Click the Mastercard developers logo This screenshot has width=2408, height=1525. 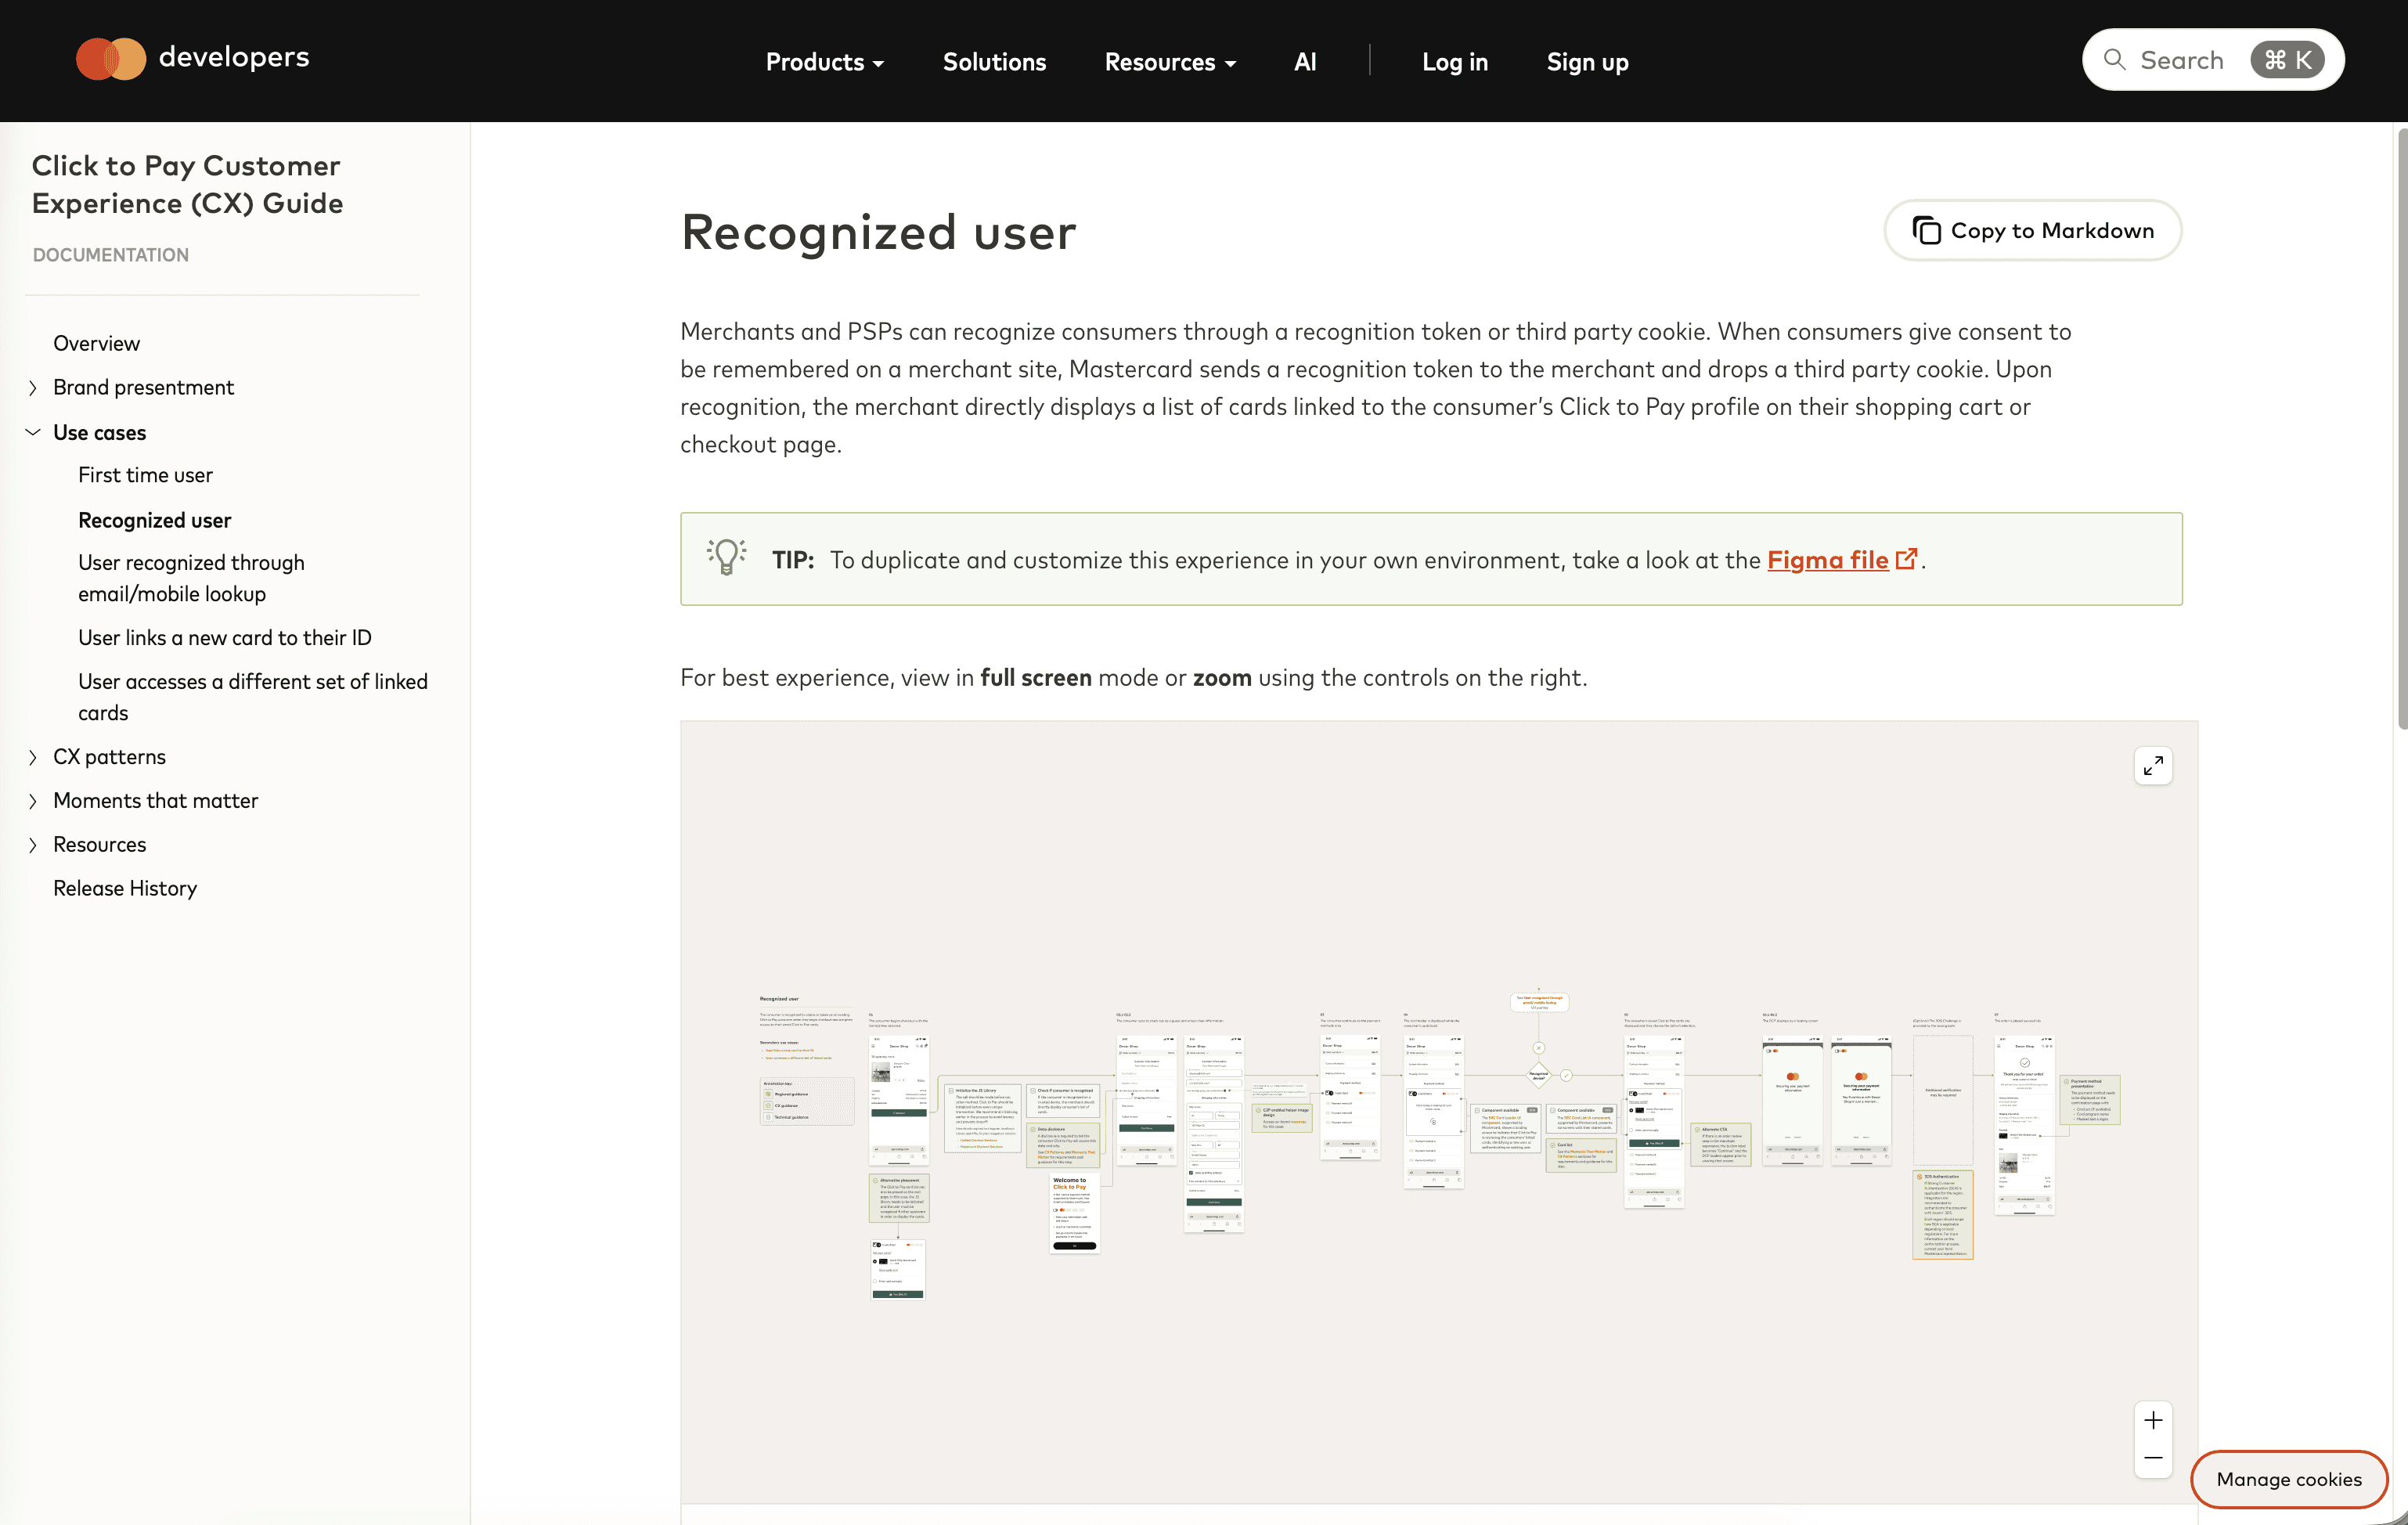[192, 59]
